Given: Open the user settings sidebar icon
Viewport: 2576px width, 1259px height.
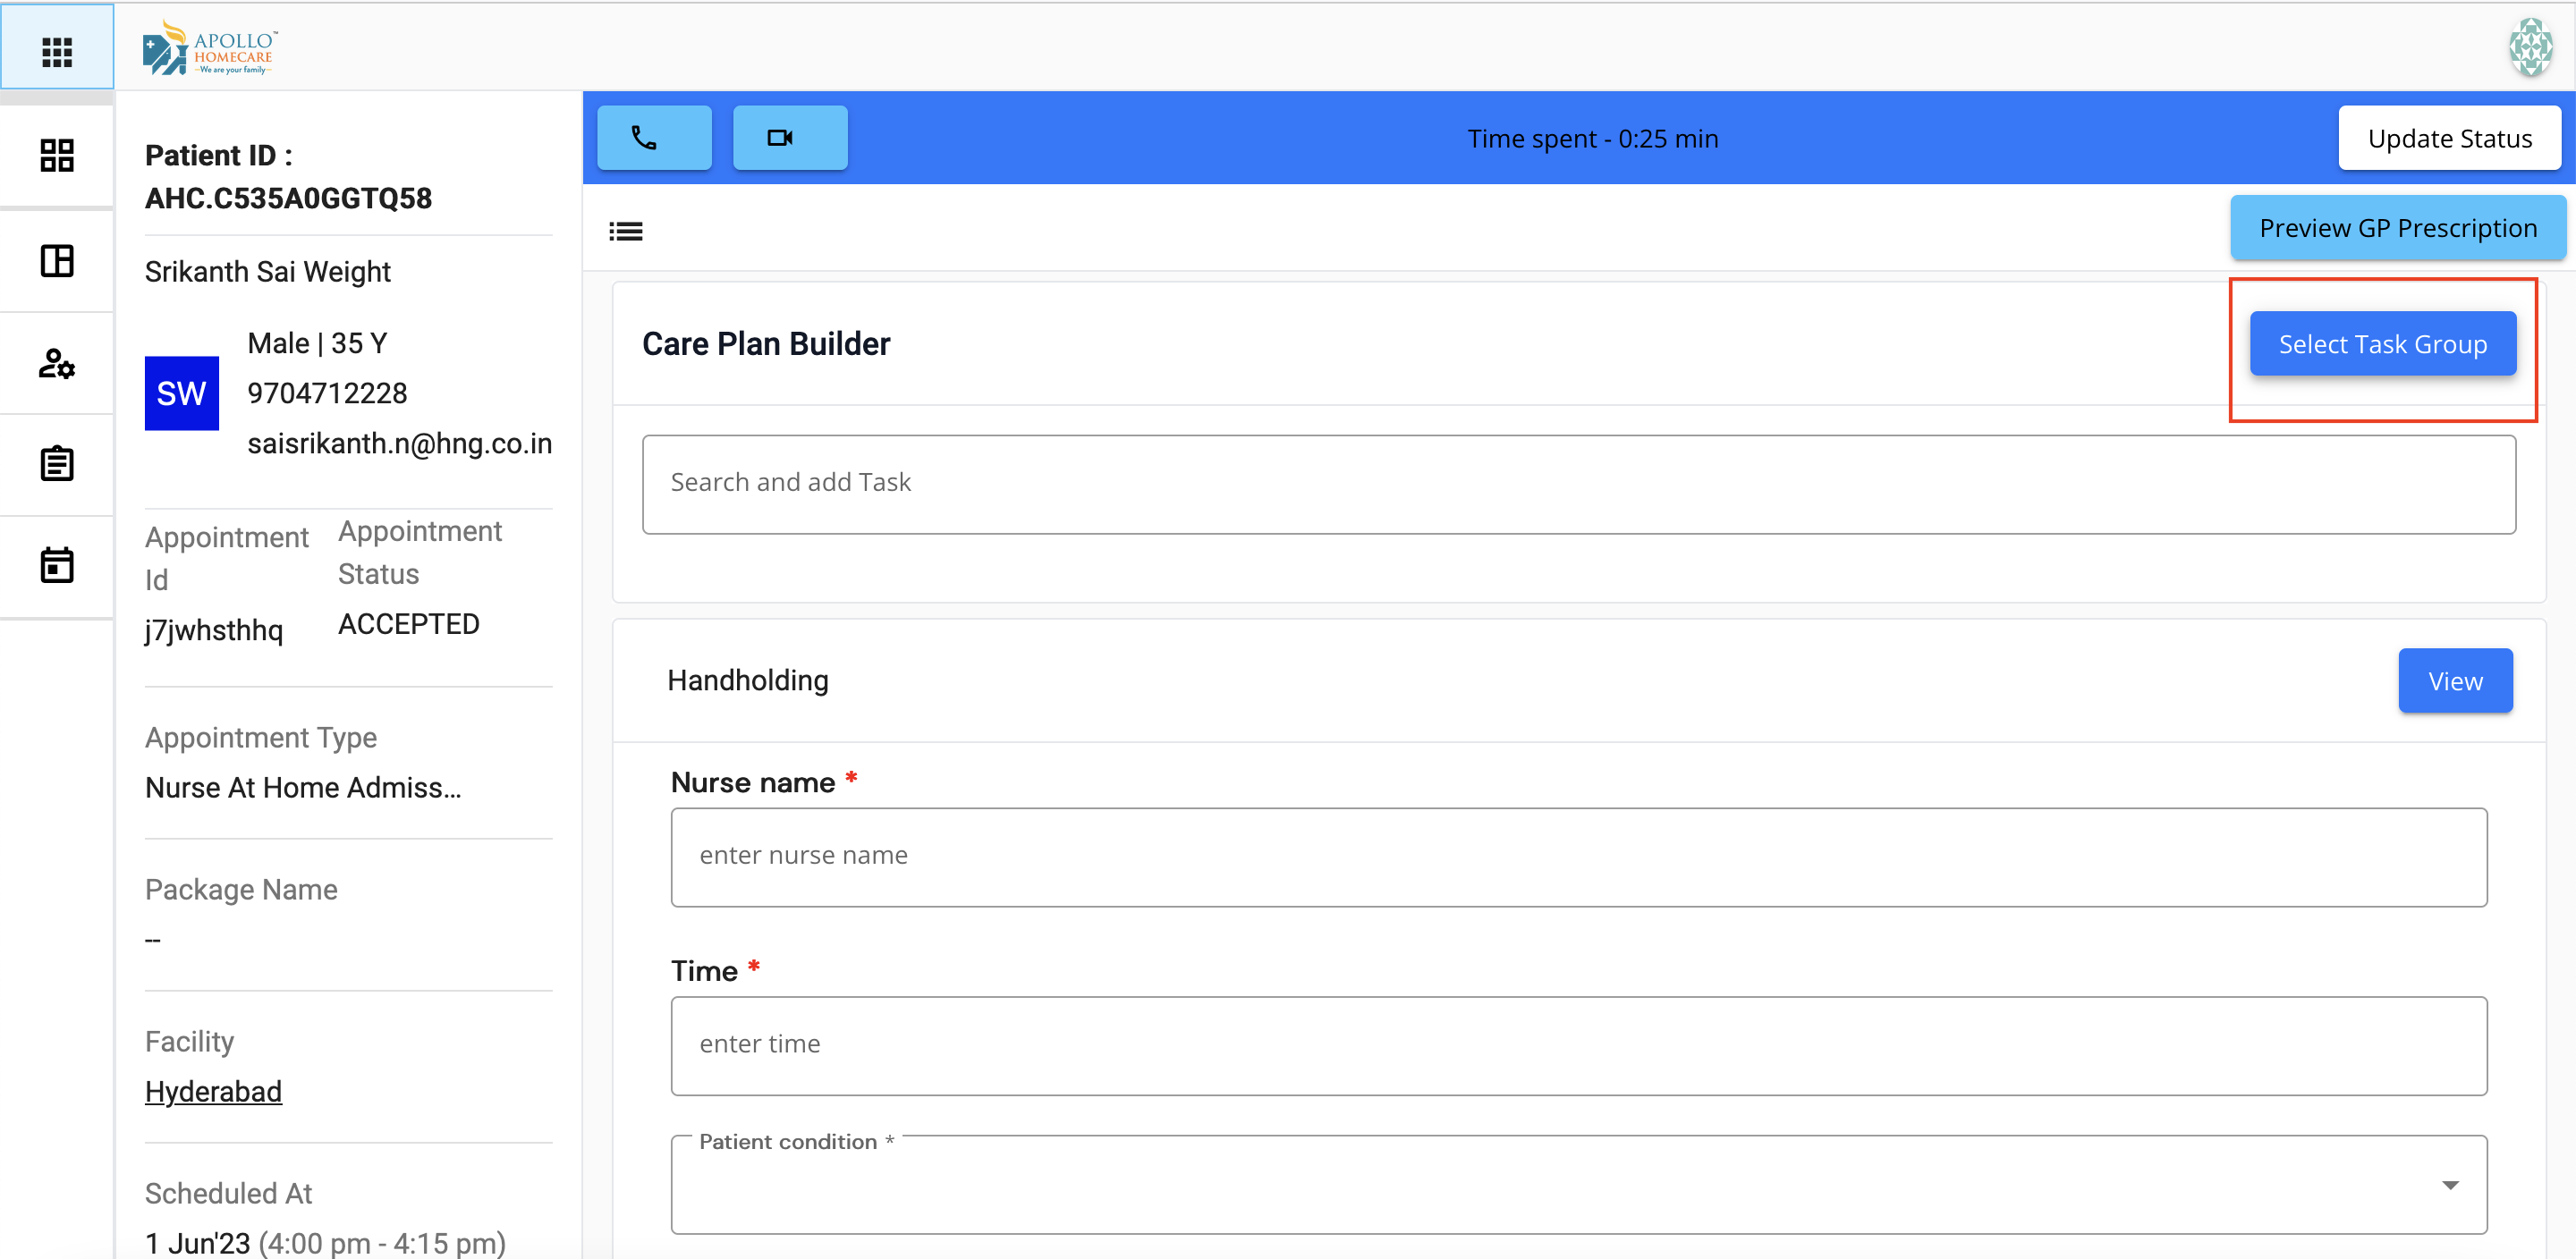Looking at the screenshot, I should click(x=57, y=363).
